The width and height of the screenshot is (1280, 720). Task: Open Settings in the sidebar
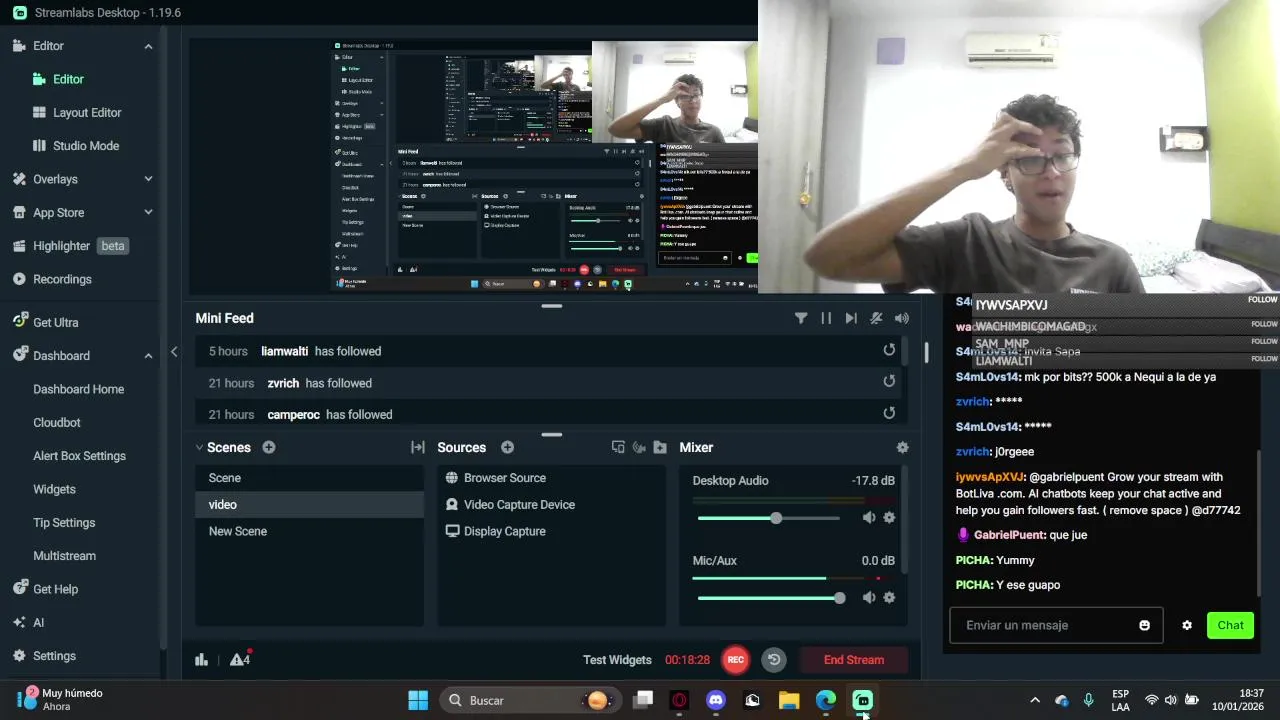[x=44, y=656]
